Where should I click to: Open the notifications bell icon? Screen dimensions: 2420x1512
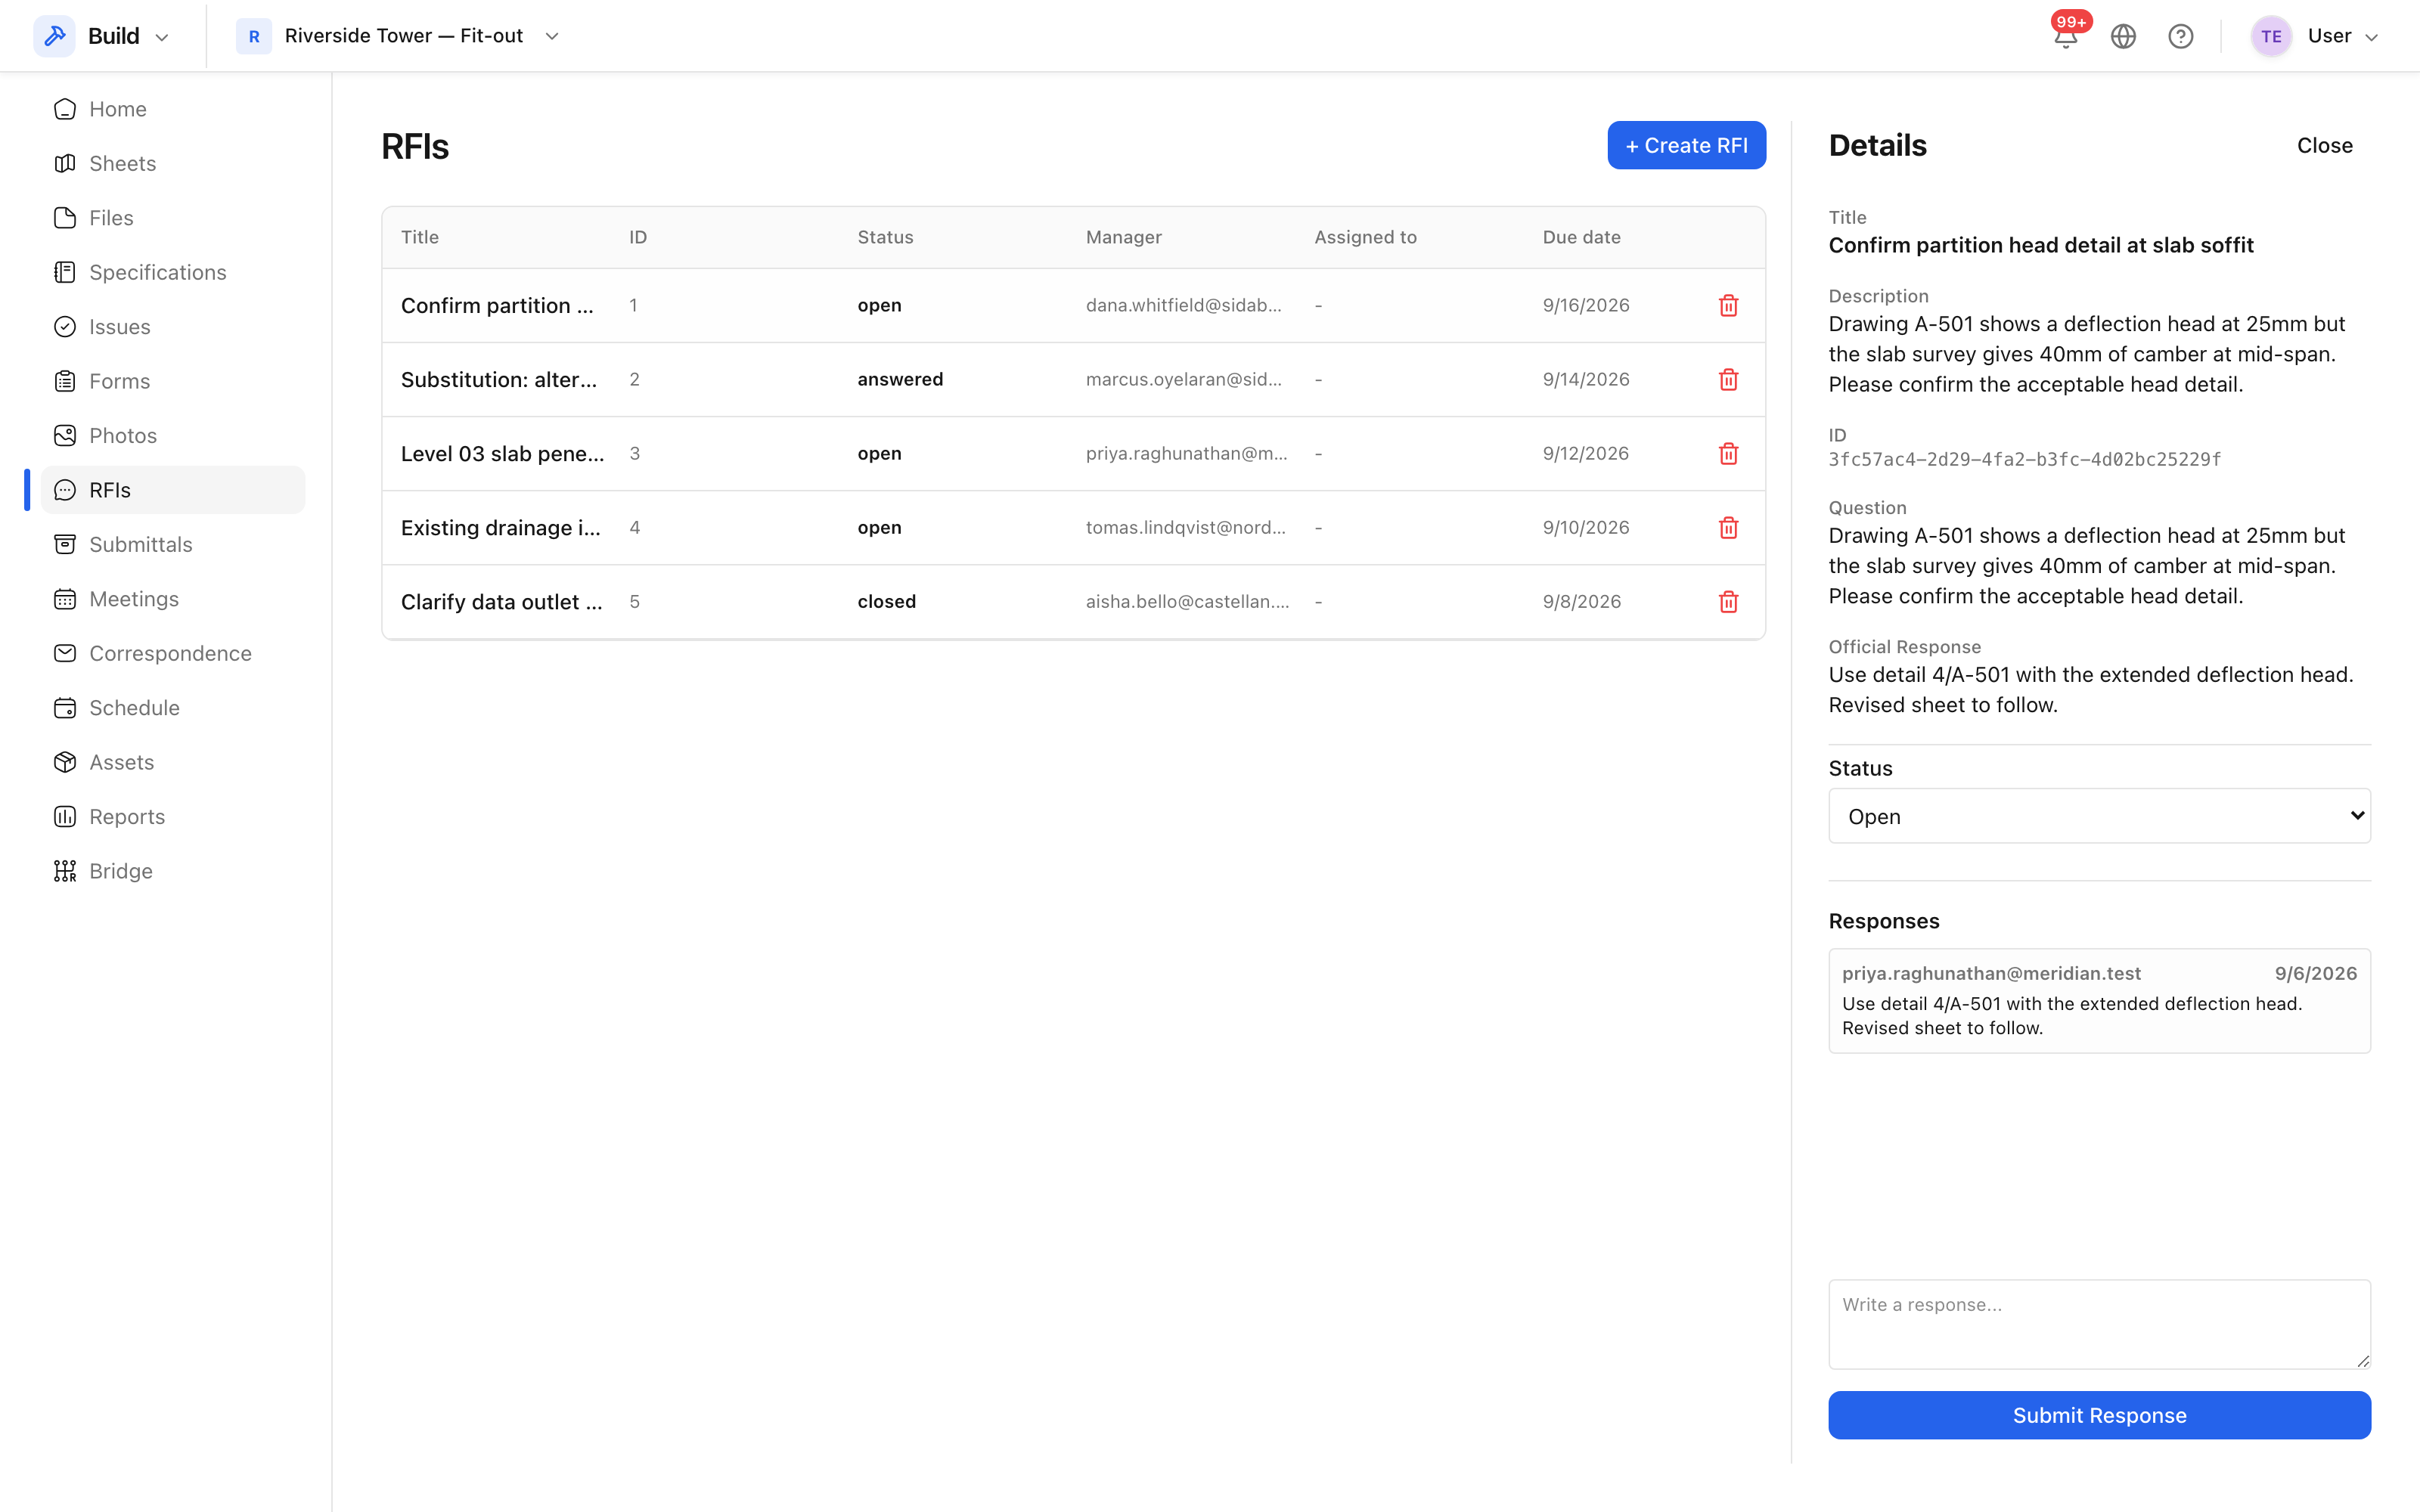[x=2065, y=37]
